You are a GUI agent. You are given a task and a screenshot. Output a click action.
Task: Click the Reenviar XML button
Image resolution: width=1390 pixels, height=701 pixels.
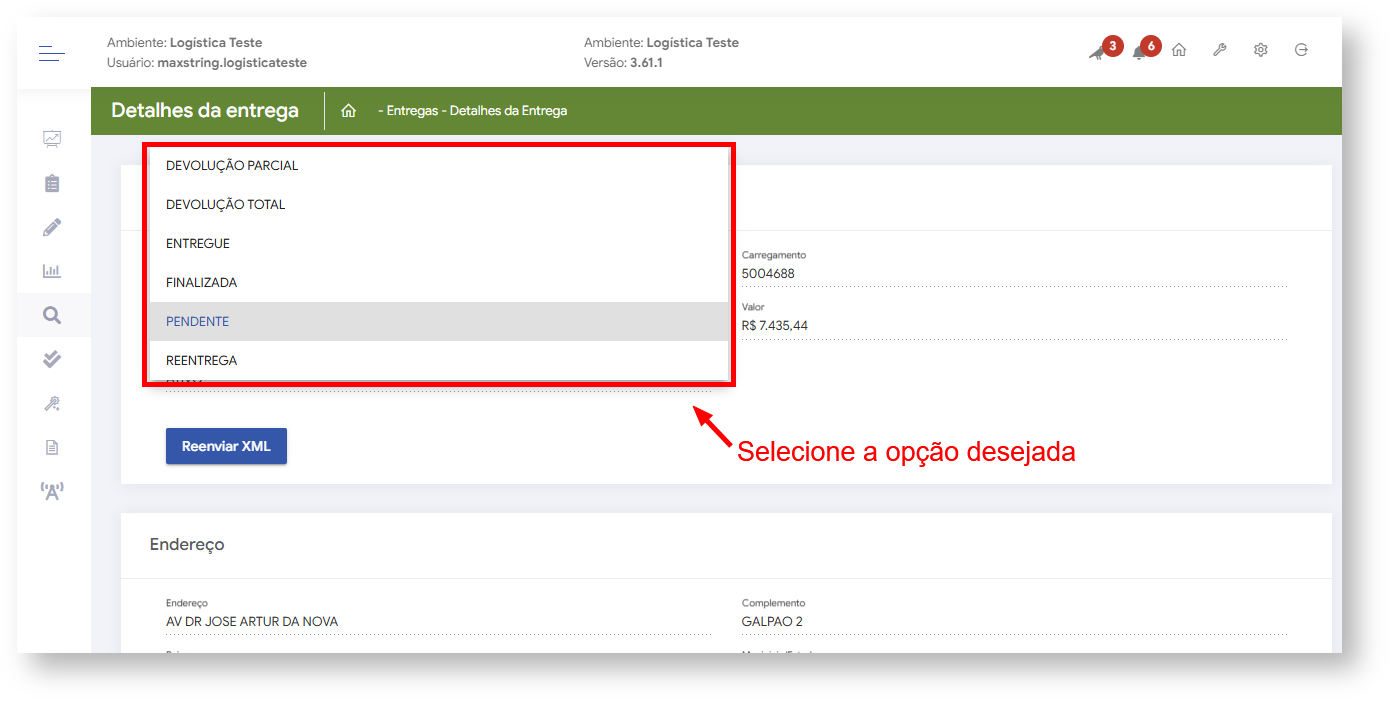point(226,446)
